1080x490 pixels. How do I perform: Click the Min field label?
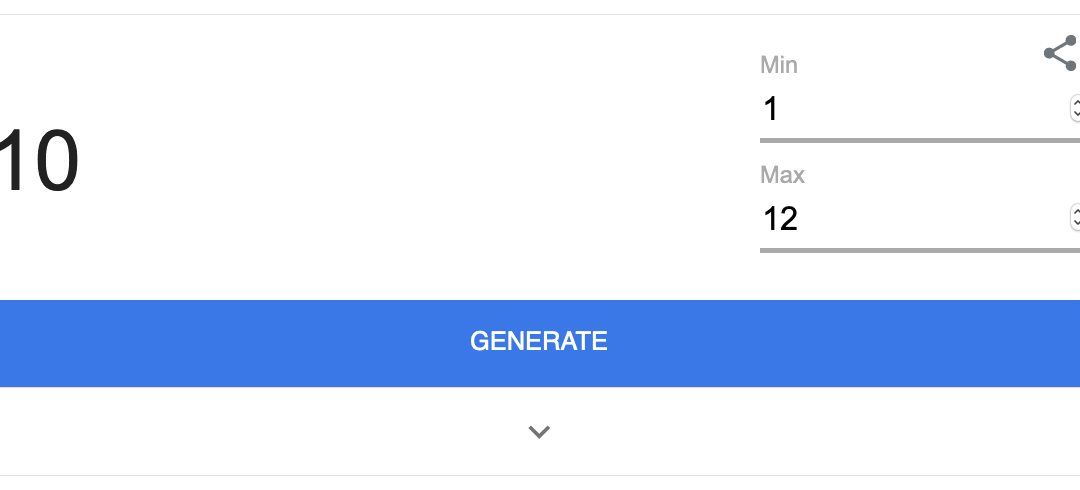(x=779, y=65)
